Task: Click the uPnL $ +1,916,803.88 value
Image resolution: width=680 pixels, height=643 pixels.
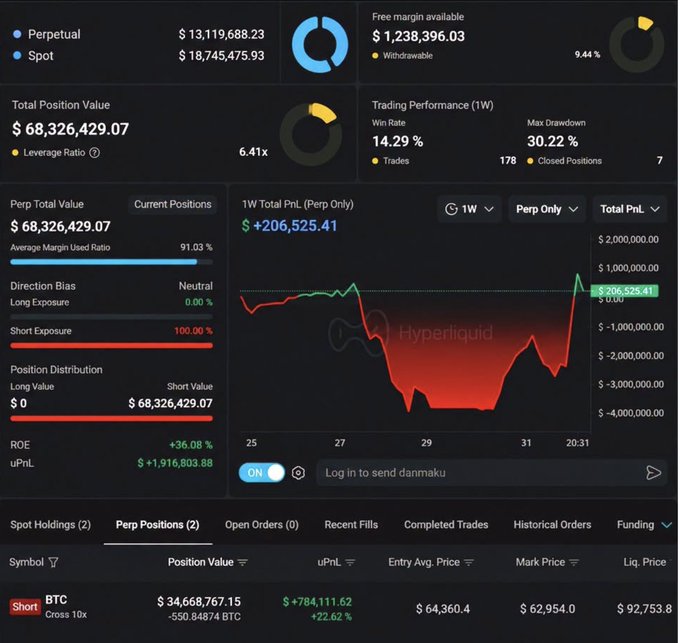Action: tap(175, 463)
